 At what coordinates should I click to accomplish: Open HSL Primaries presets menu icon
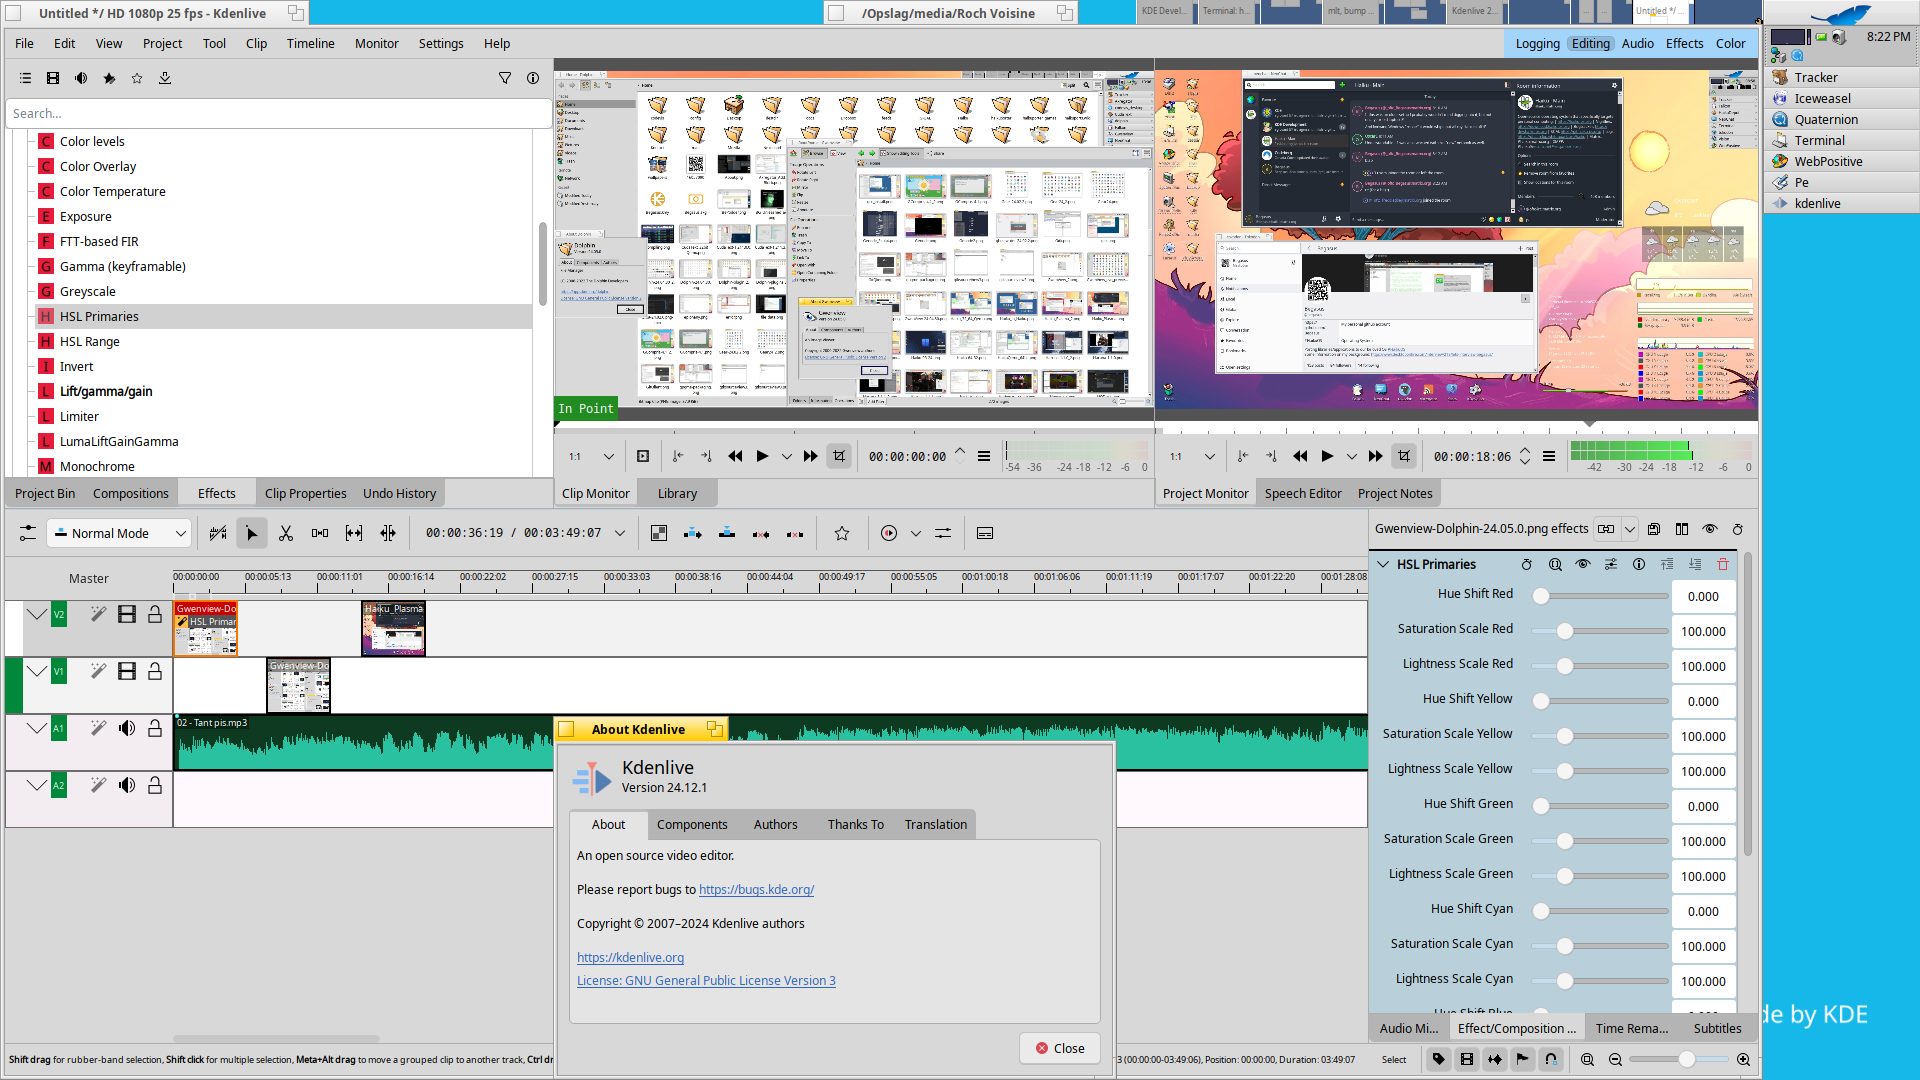coord(1611,564)
